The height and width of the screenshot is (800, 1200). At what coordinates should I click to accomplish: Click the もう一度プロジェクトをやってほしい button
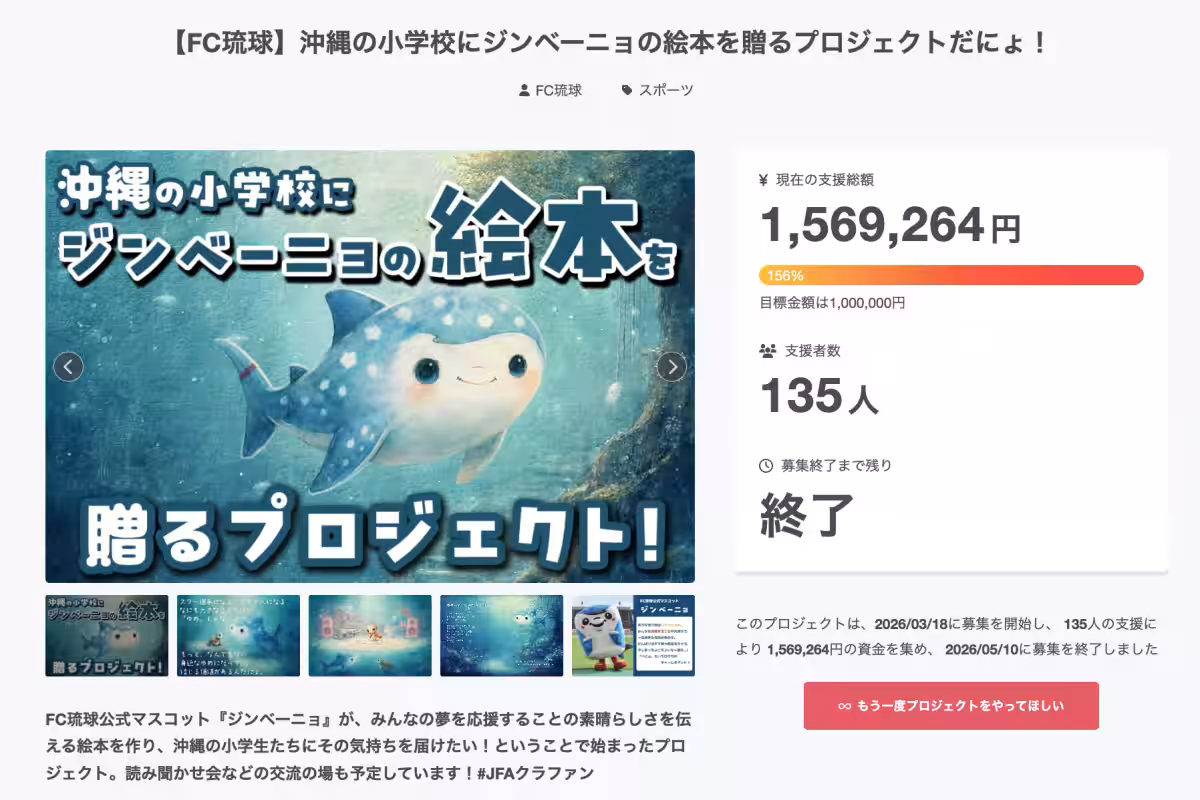[951, 706]
